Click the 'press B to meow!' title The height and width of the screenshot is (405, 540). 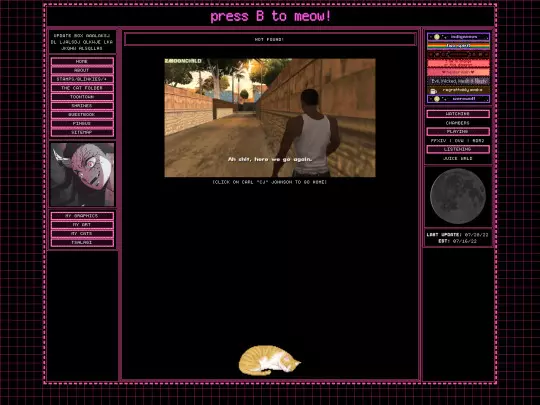pos(271,16)
